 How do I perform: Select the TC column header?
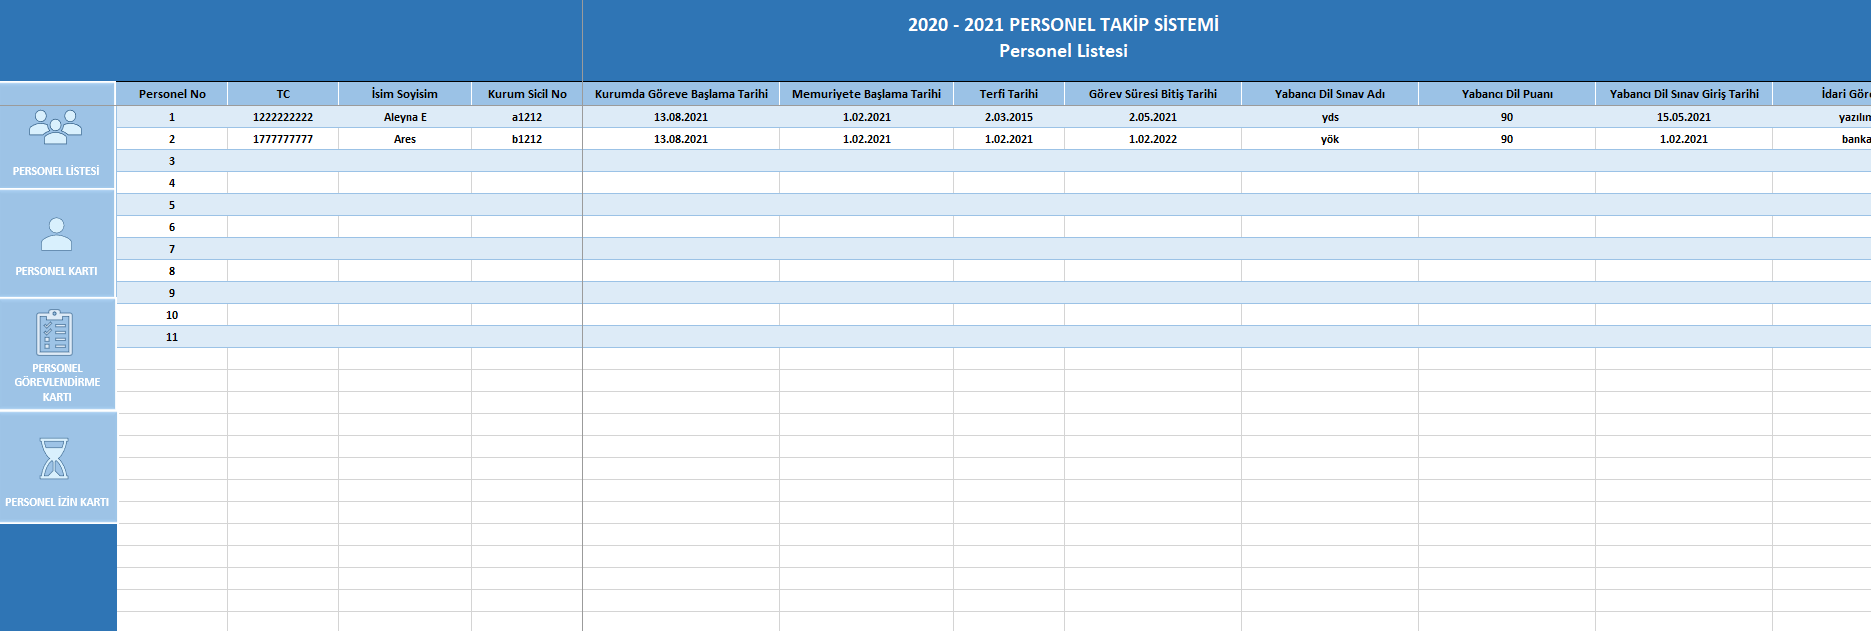click(283, 94)
